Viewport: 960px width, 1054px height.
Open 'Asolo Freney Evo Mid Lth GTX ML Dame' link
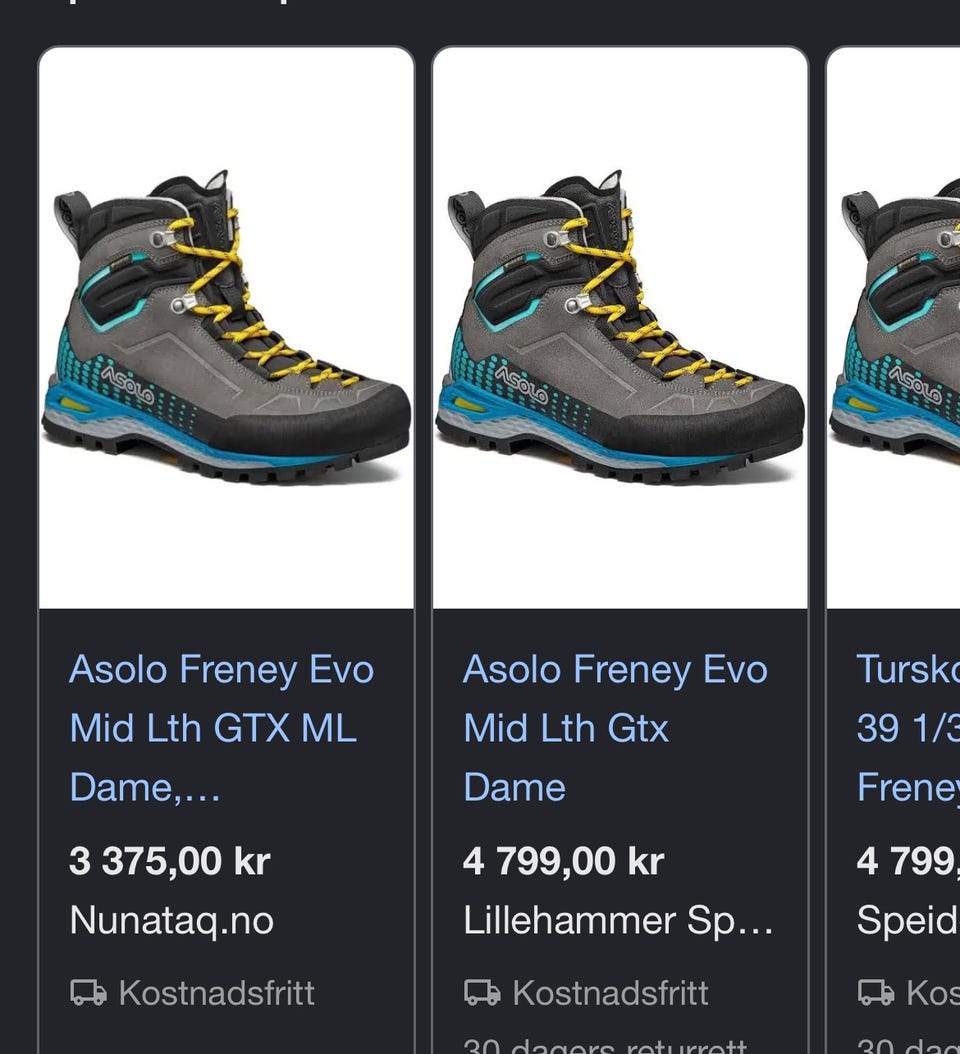(x=222, y=728)
